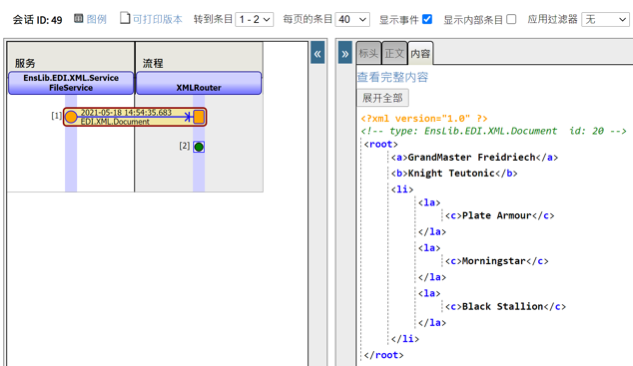Open the 可打印版本 link text
Image resolution: width=633 pixels, height=366 pixels.
(157, 19)
